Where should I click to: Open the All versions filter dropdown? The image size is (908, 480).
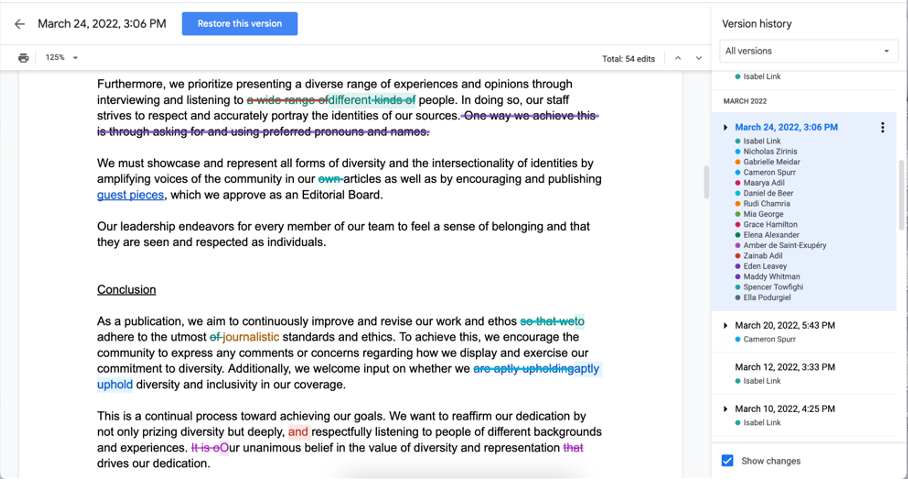pos(808,51)
